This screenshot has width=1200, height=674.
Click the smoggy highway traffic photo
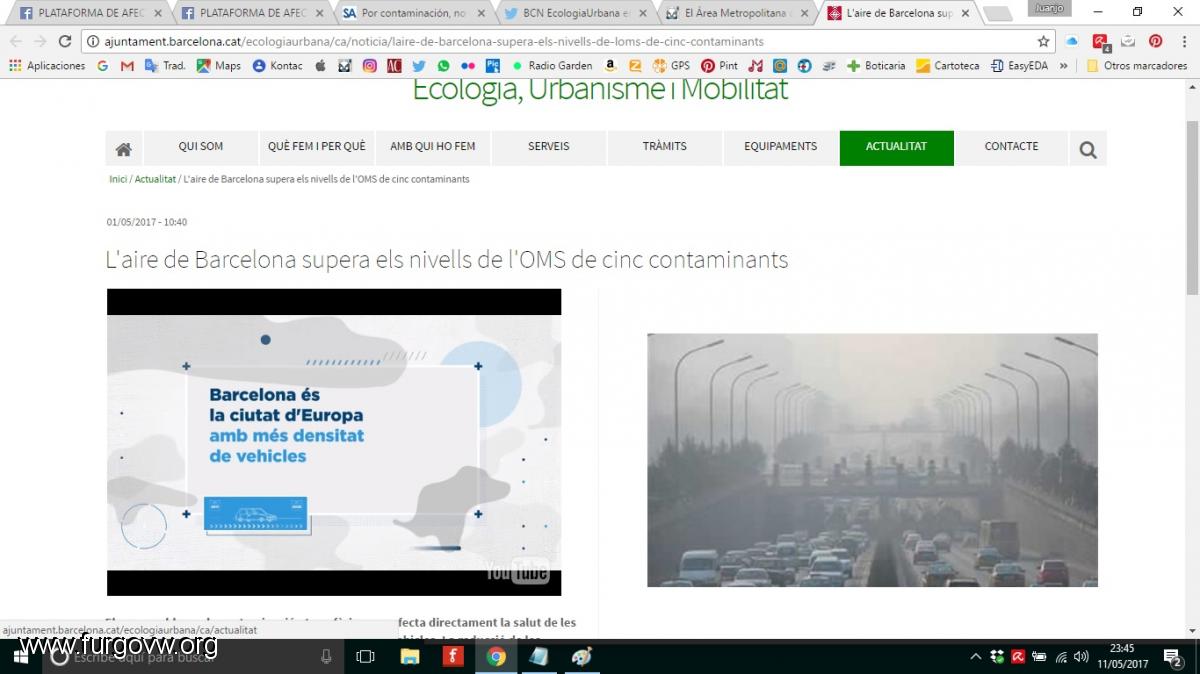point(872,460)
